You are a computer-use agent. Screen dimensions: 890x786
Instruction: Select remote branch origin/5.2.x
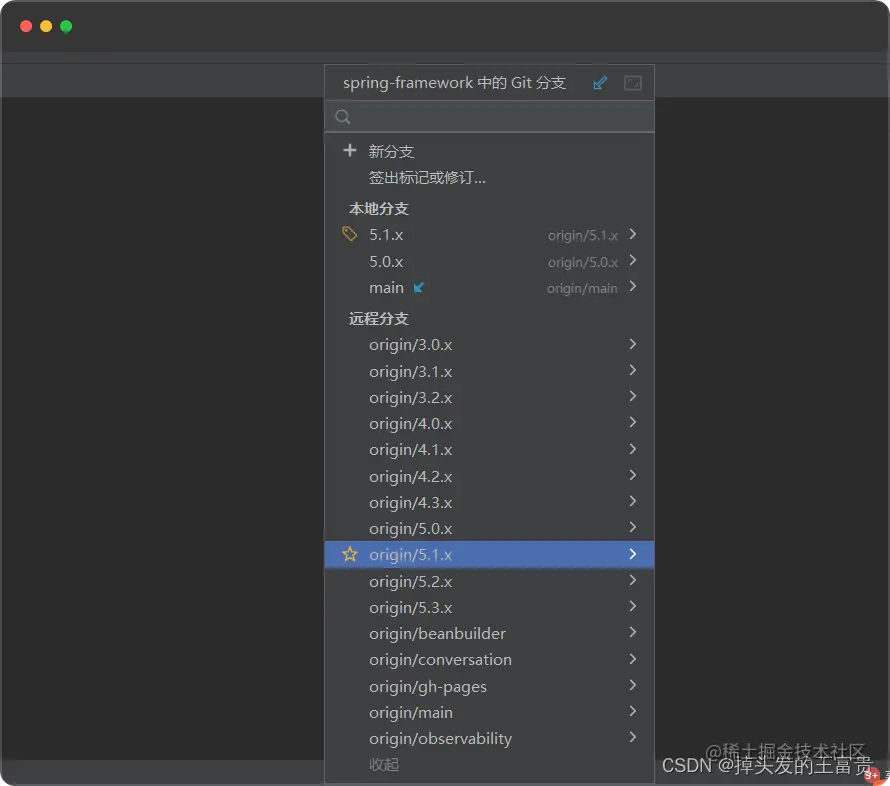(x=410, y=582)
